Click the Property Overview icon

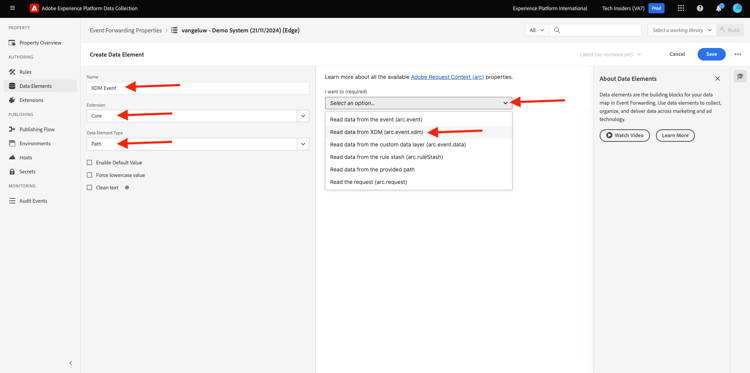[x=12, y=43]
